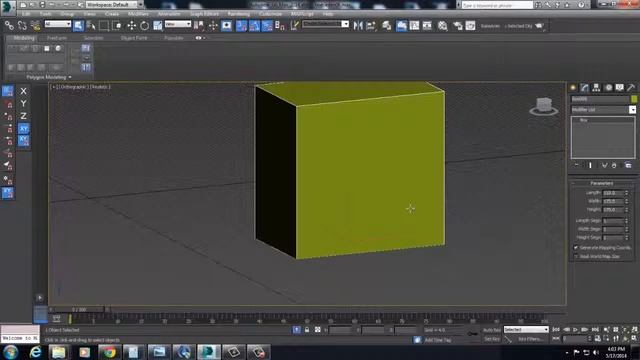Constrain axis to X
This screenshot has width=640, height=360.
tap(23, 91)
